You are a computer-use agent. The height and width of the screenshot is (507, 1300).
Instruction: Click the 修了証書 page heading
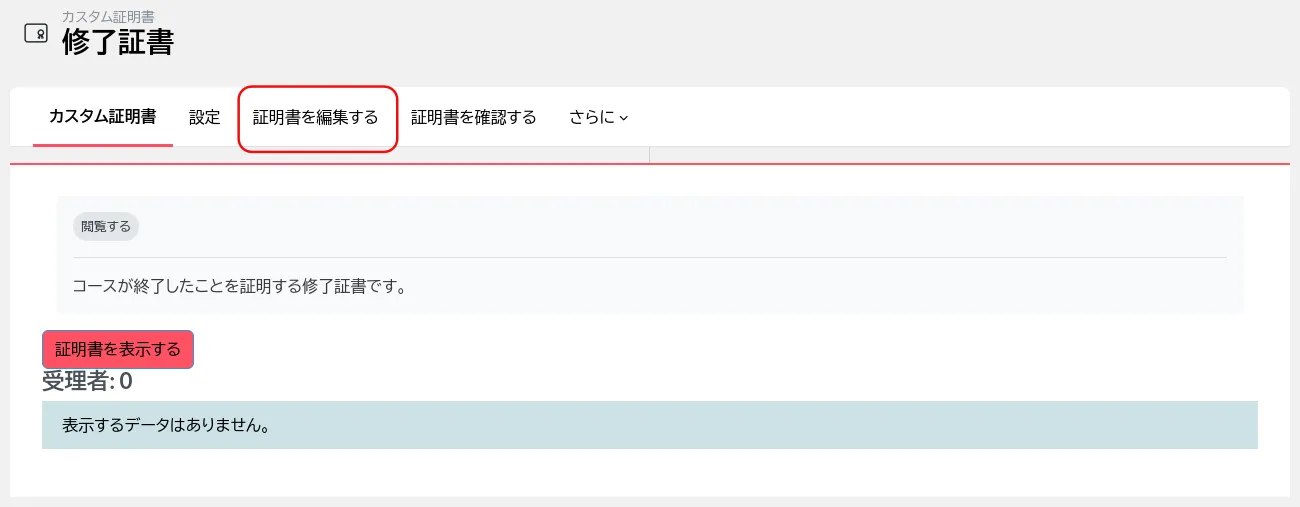(118, 42)
